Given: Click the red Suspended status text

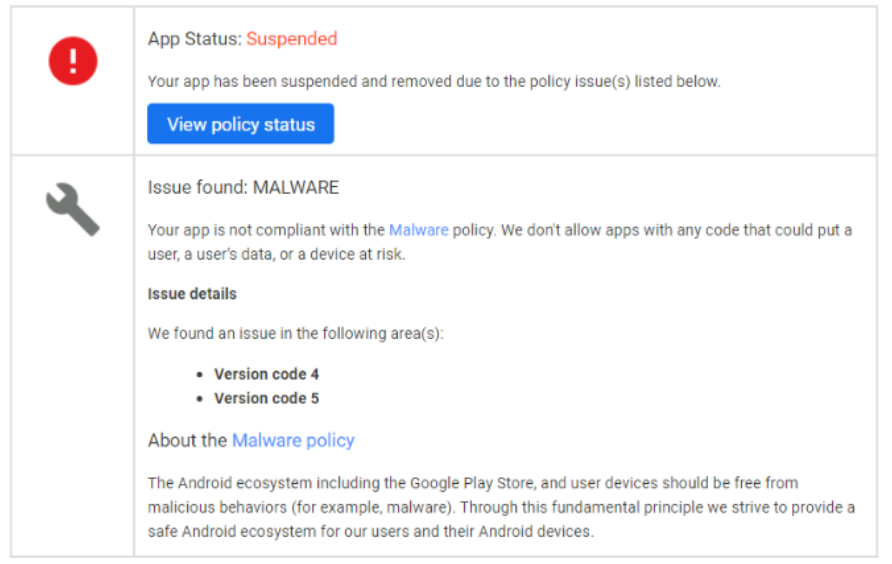Looking at the screenshot, I should click(291, 39).
